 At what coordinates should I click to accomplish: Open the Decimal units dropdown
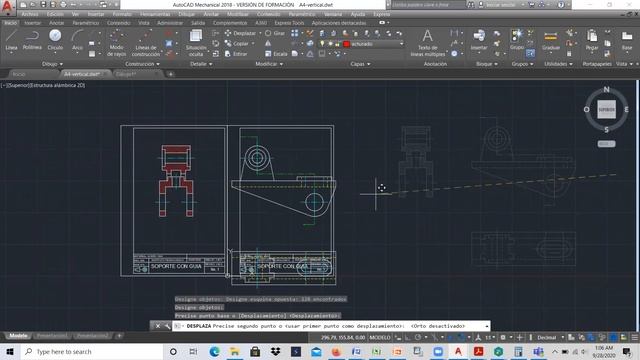point(549,338)
